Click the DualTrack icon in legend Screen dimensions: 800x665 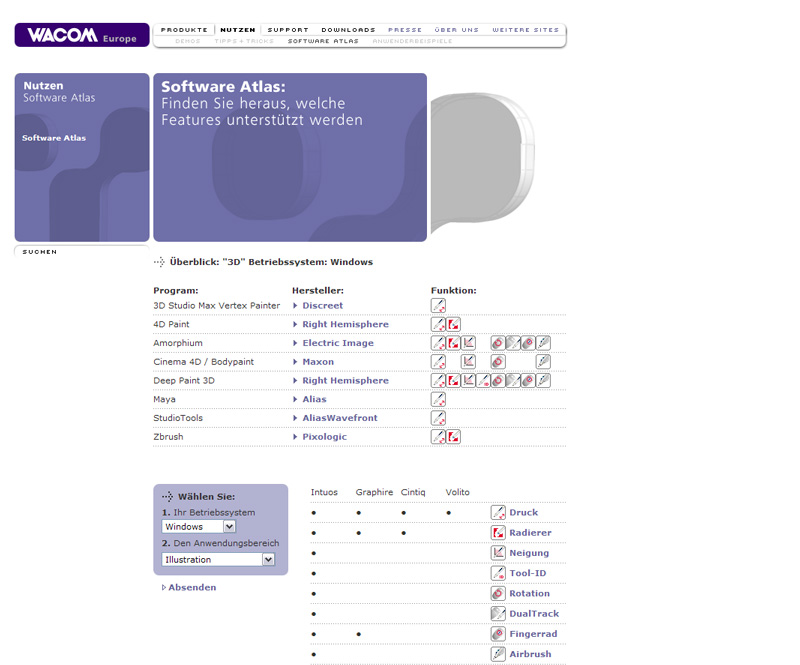click(x=498, y=614)
